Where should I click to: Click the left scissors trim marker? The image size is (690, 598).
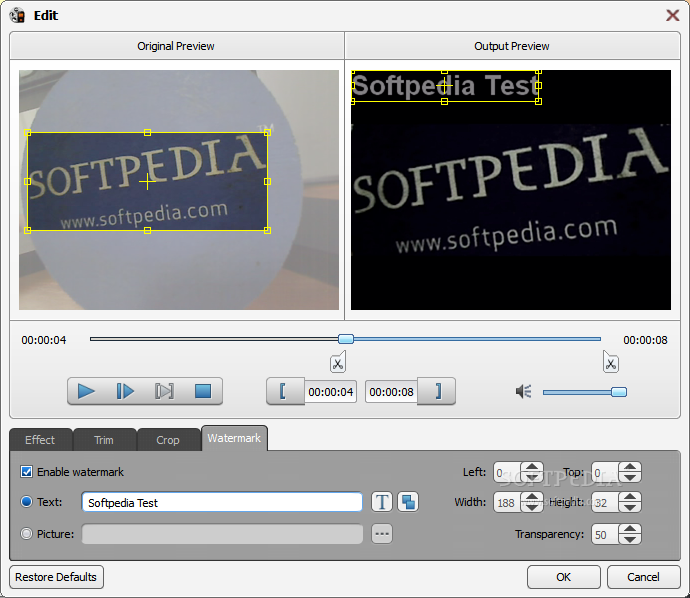(x=338, y=362)
